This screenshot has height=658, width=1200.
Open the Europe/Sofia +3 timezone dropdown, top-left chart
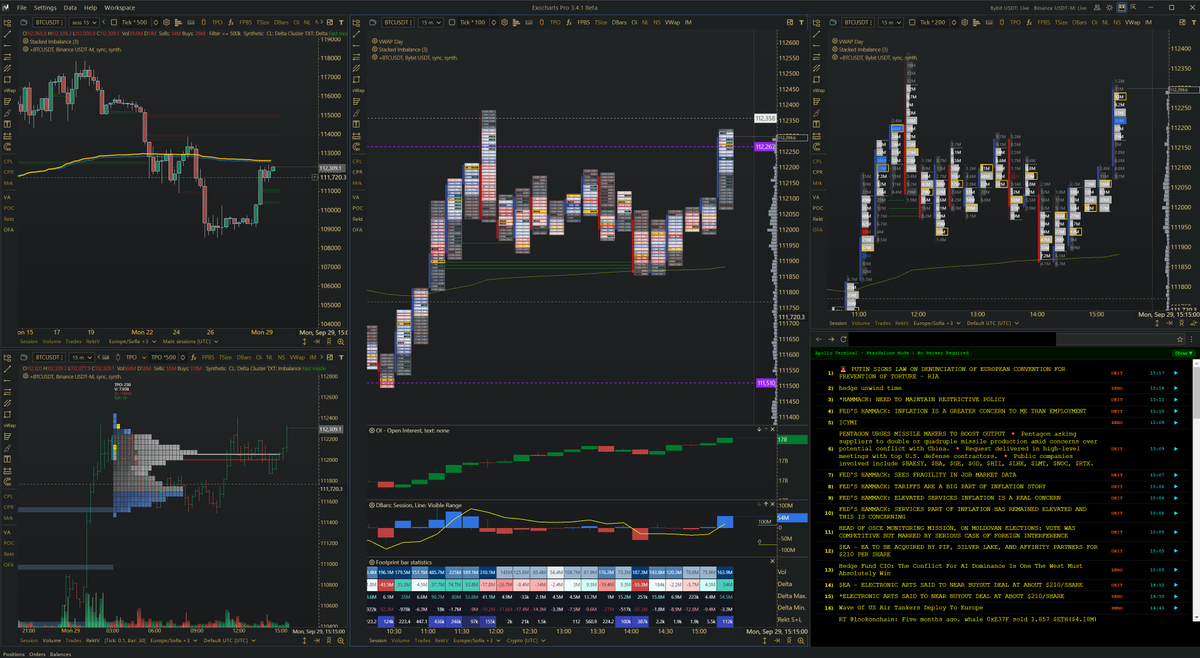click(132, 341)
